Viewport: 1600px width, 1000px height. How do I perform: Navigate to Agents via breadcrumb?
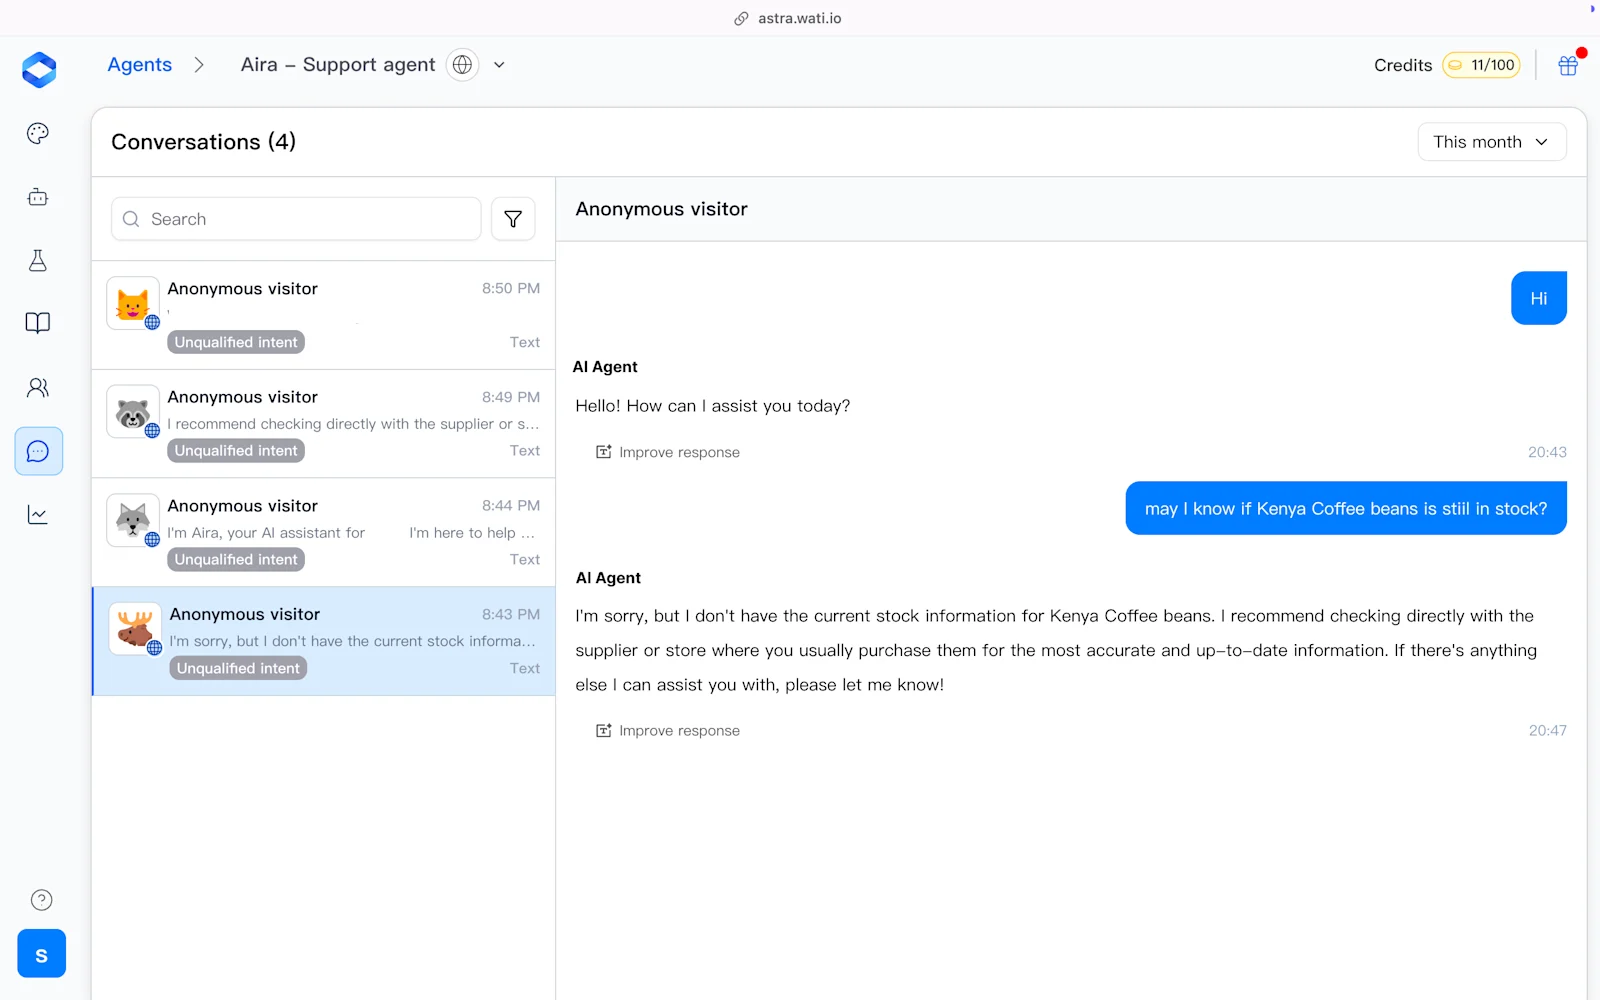pos(139,64)
